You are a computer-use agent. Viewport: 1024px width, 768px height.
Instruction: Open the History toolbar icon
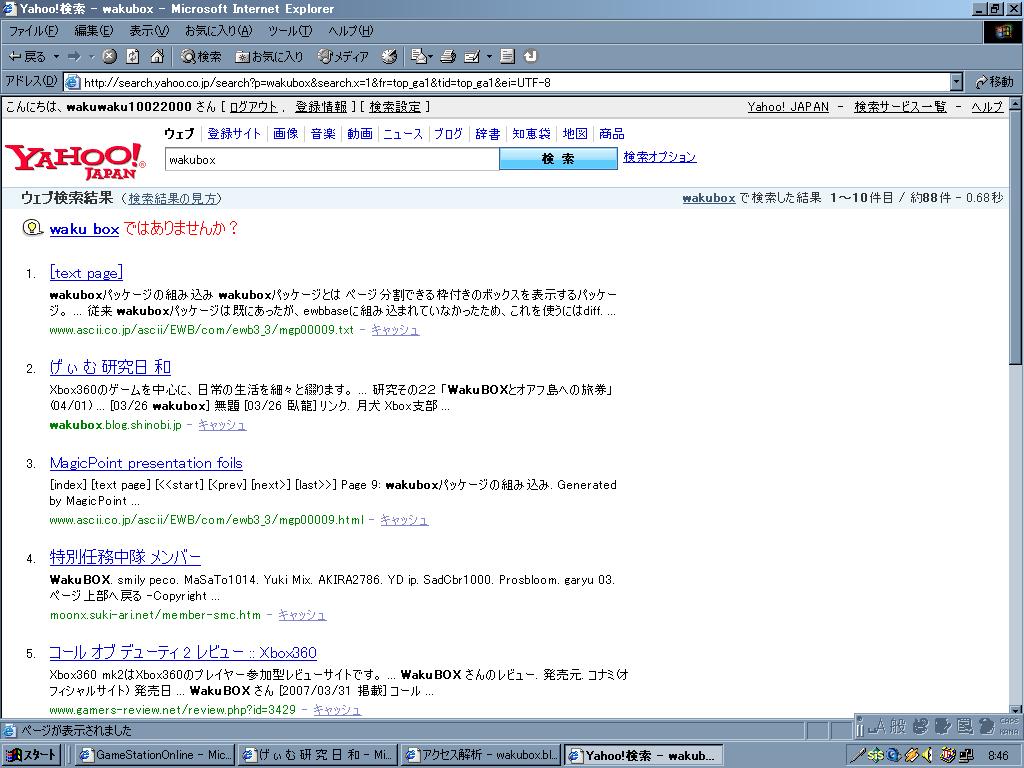(389, 57)
